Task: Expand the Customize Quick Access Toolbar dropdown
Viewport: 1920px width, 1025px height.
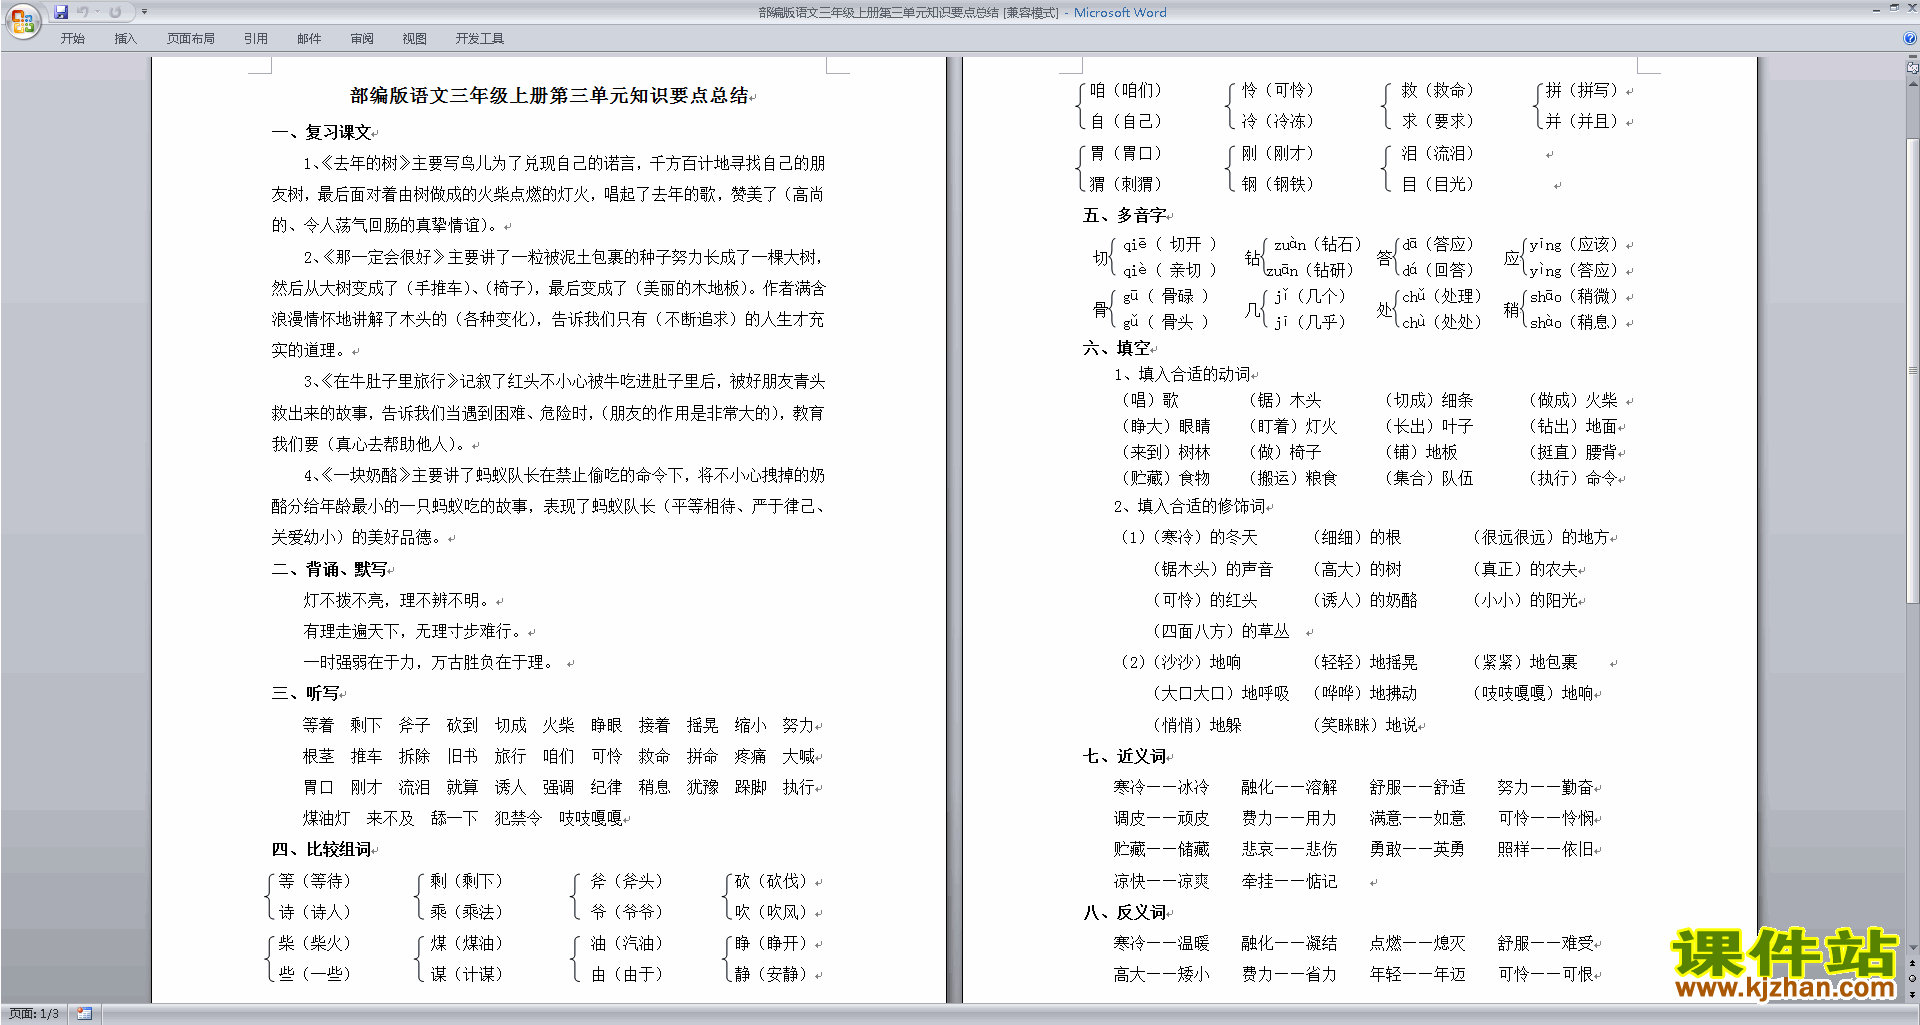Action: [x=144, y=12]
